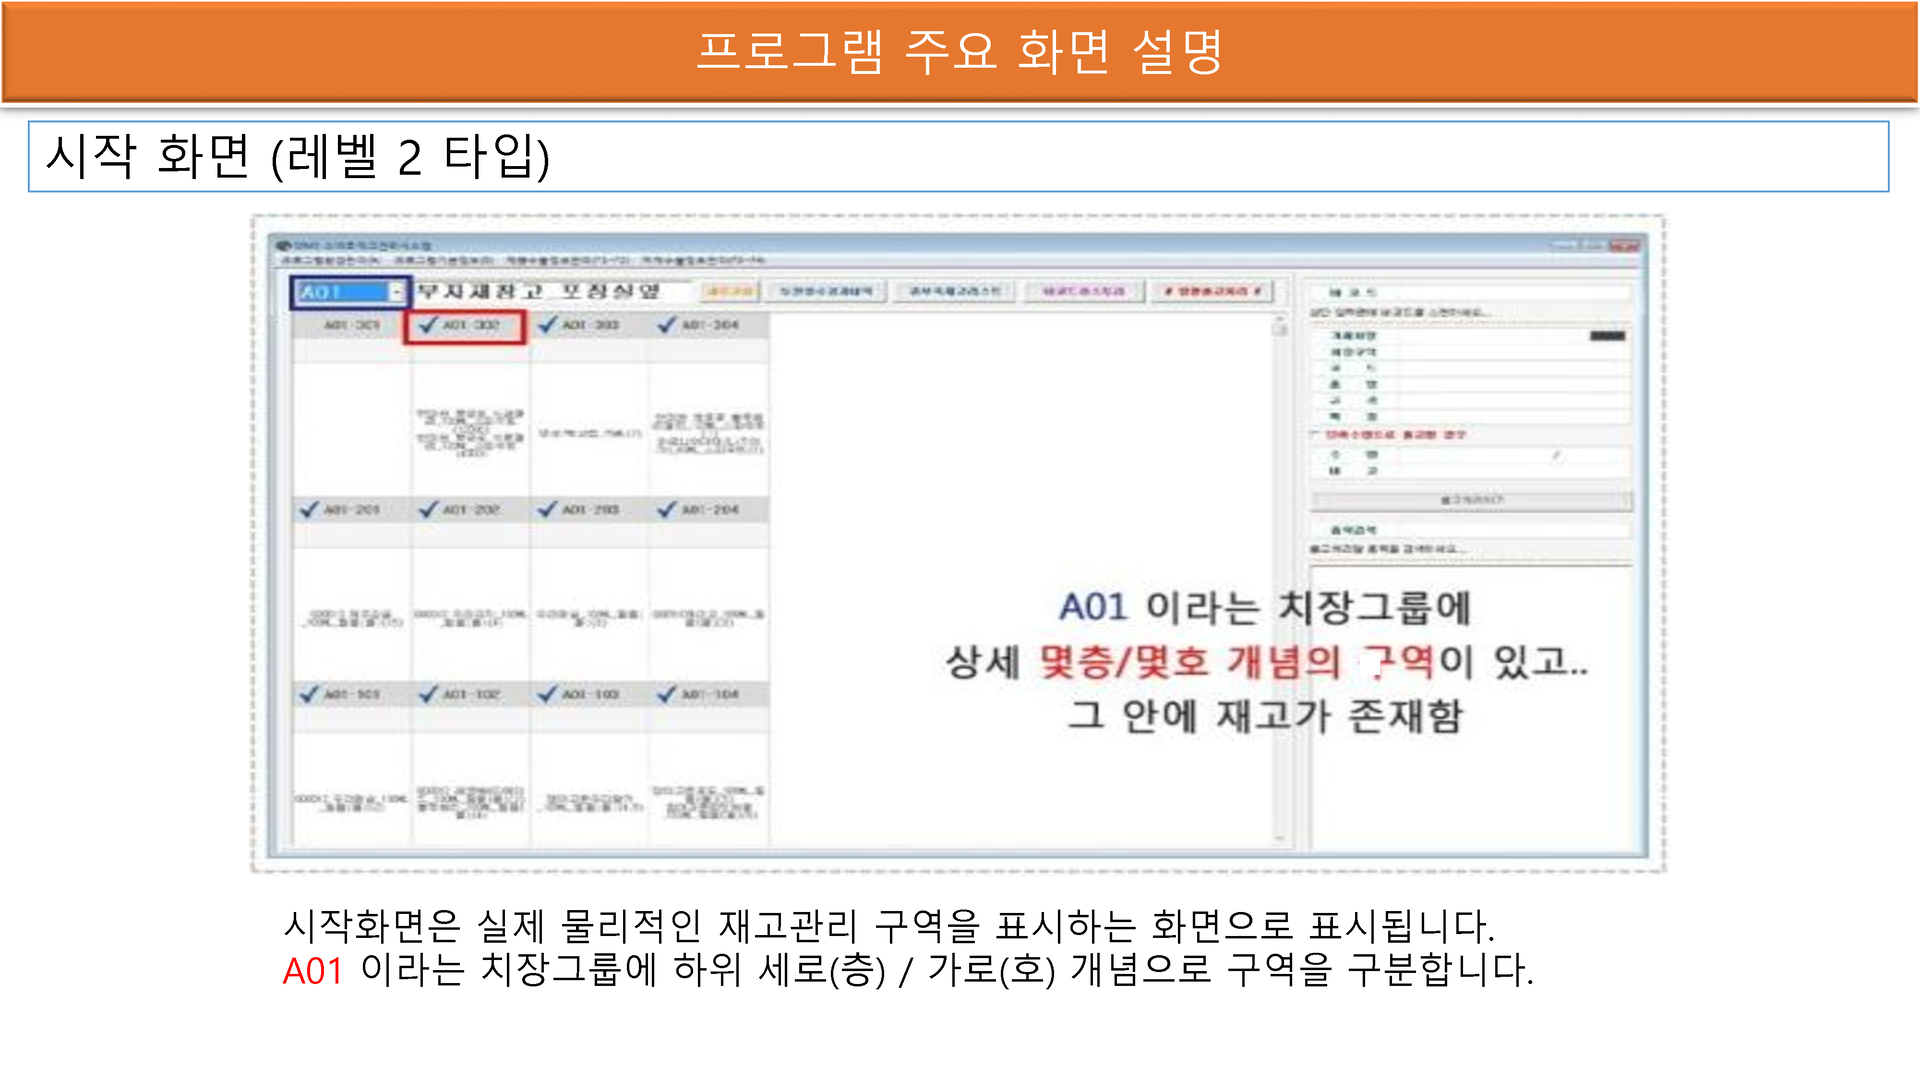Toggle the A01-203 cell checkmark
This screenshot has width=1920, height=1080.
pos(548,510)
